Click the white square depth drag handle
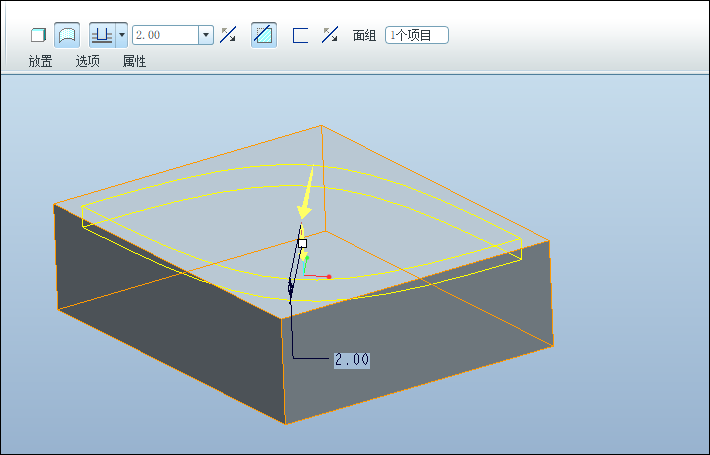Screen dimensions: 710x455 tap(302, 244)
